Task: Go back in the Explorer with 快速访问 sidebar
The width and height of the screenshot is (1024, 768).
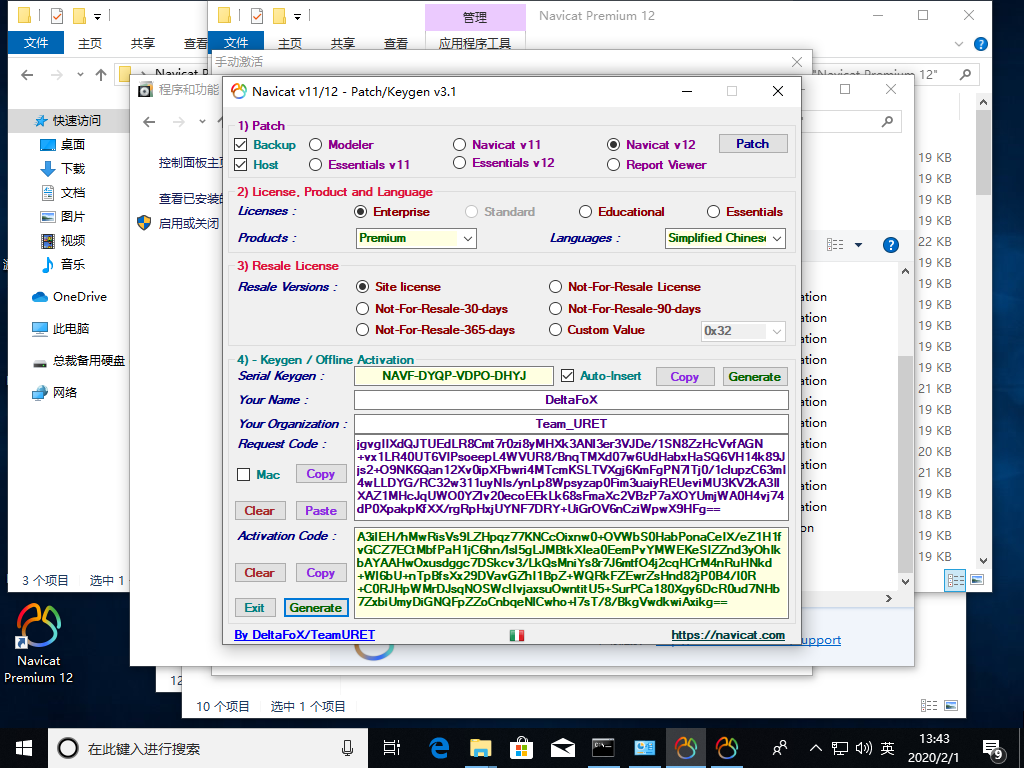Action: pyautogui.click(x=27, y=74)
